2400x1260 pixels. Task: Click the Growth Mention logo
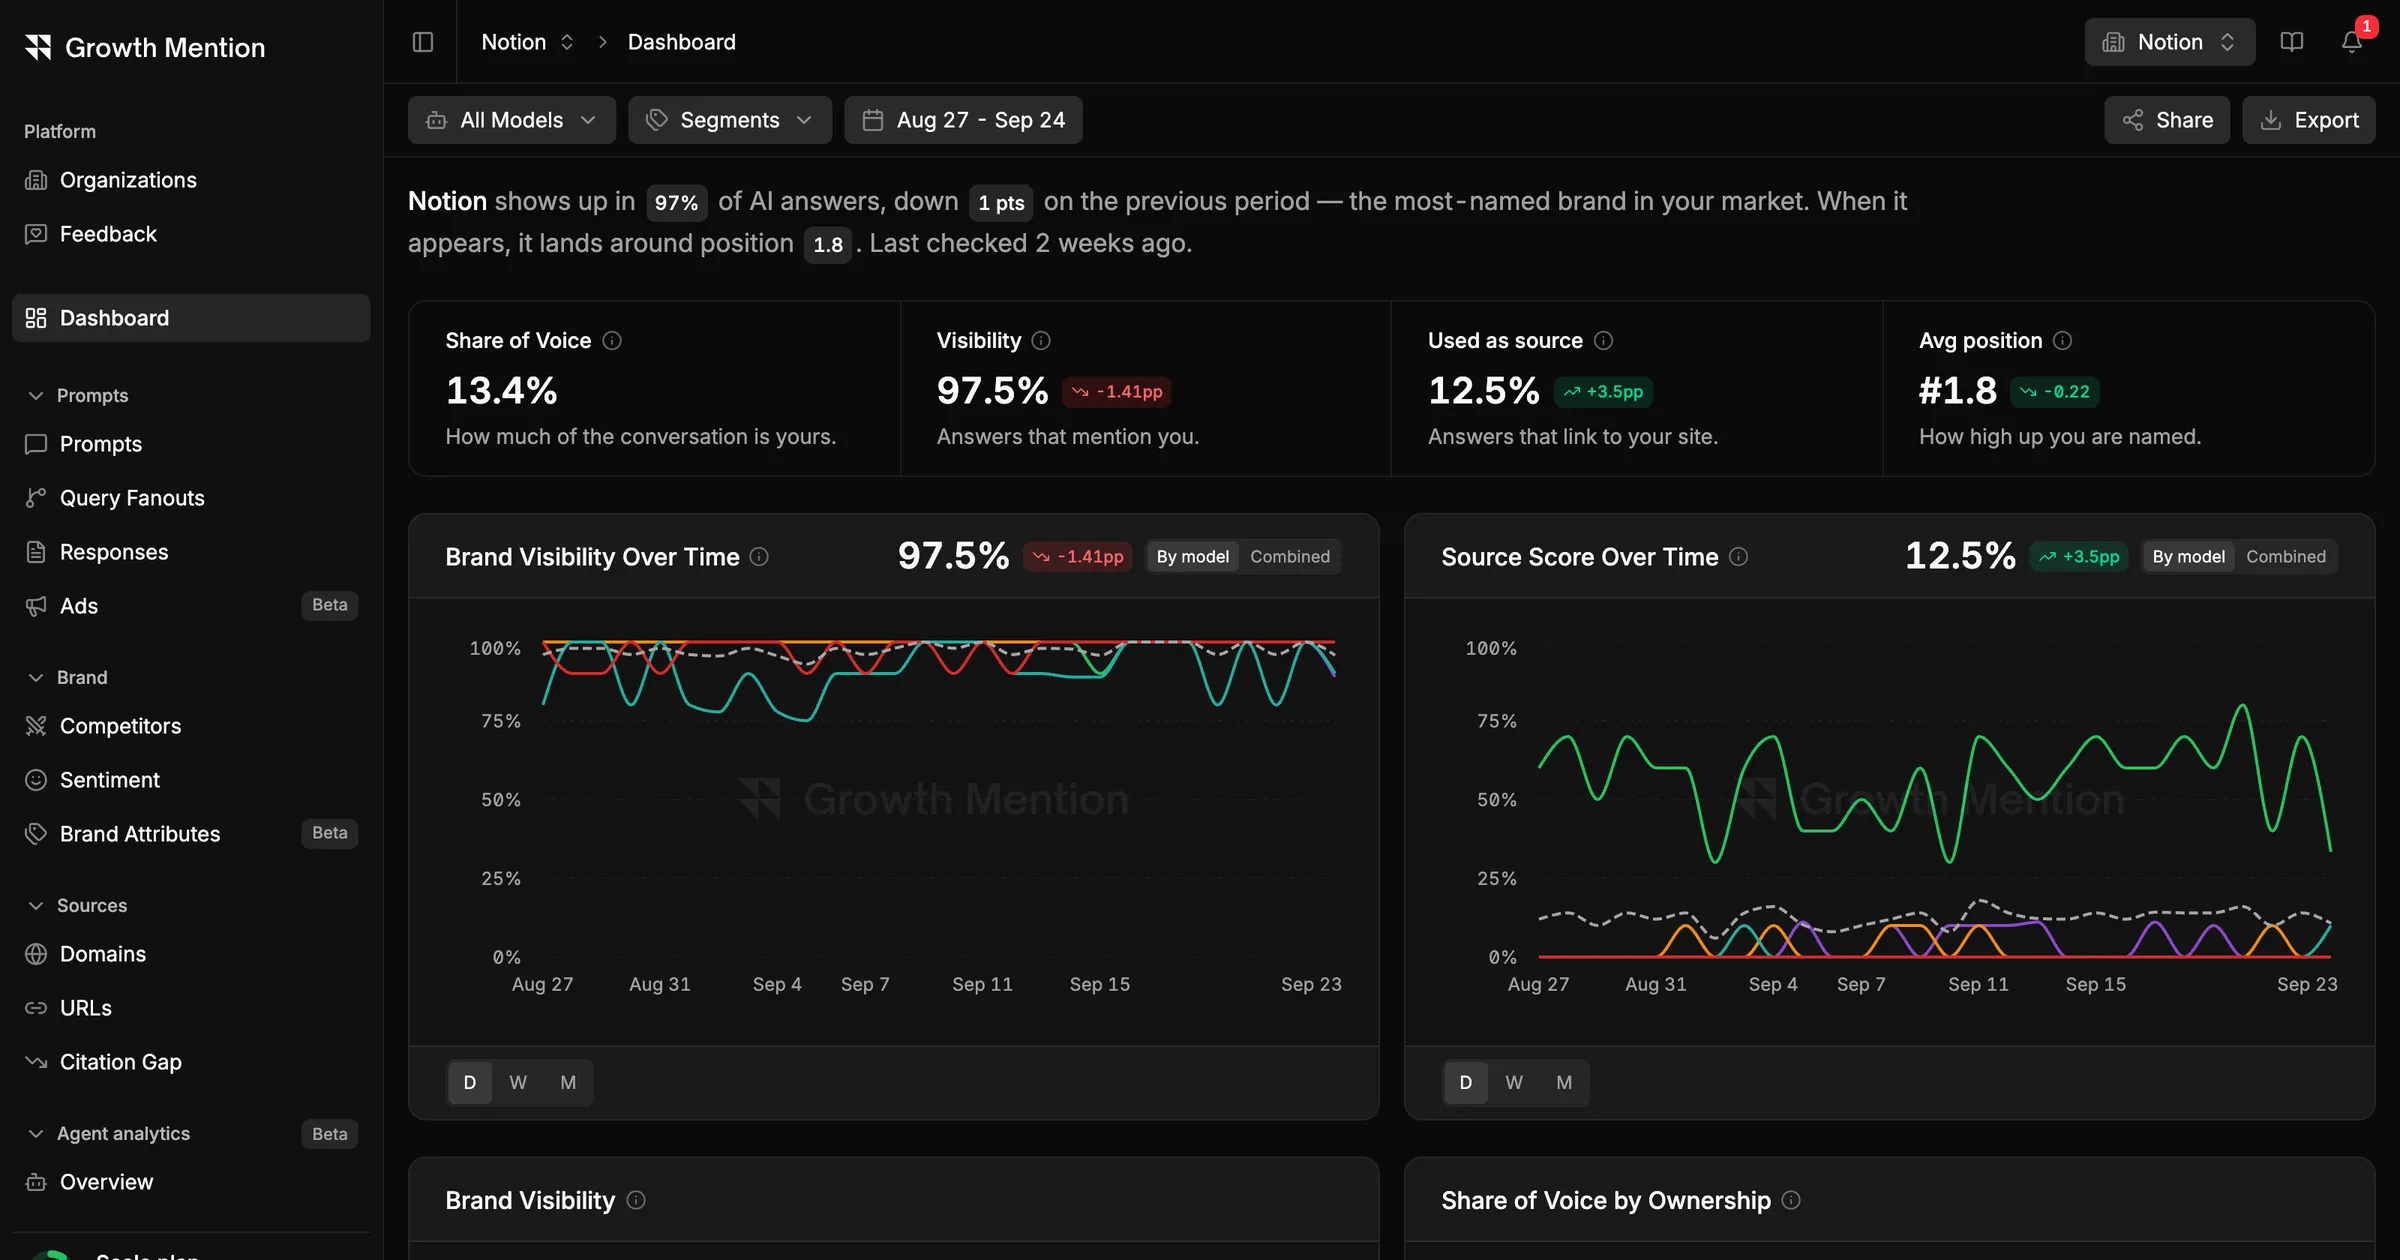(x=145, y=47)
